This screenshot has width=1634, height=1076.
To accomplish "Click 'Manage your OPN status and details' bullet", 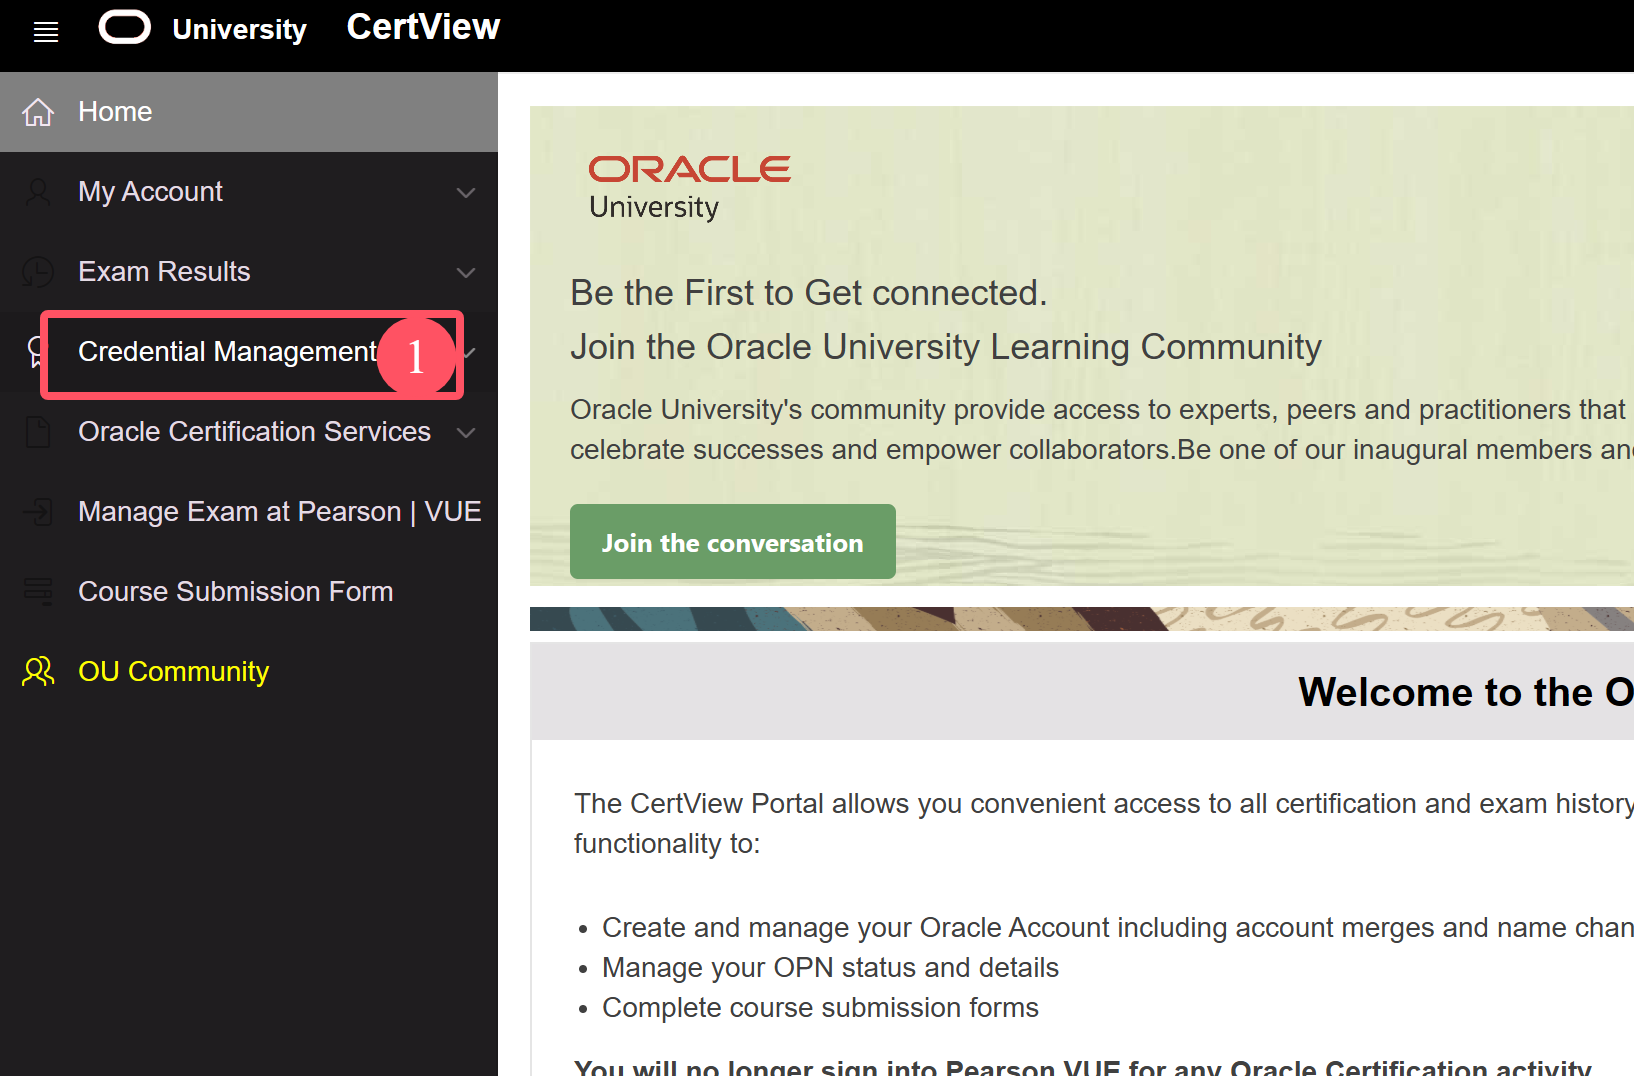I will (830, 968).
